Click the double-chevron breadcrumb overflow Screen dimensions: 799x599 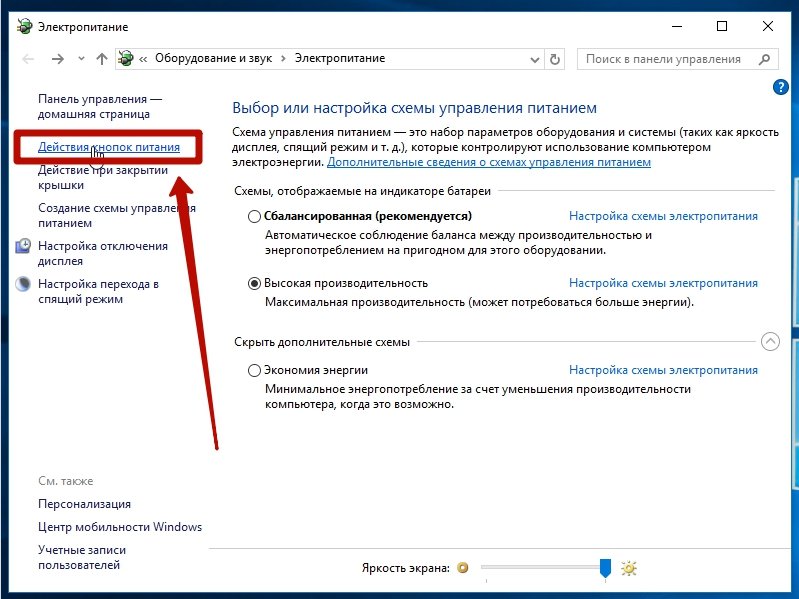(143, 59)
